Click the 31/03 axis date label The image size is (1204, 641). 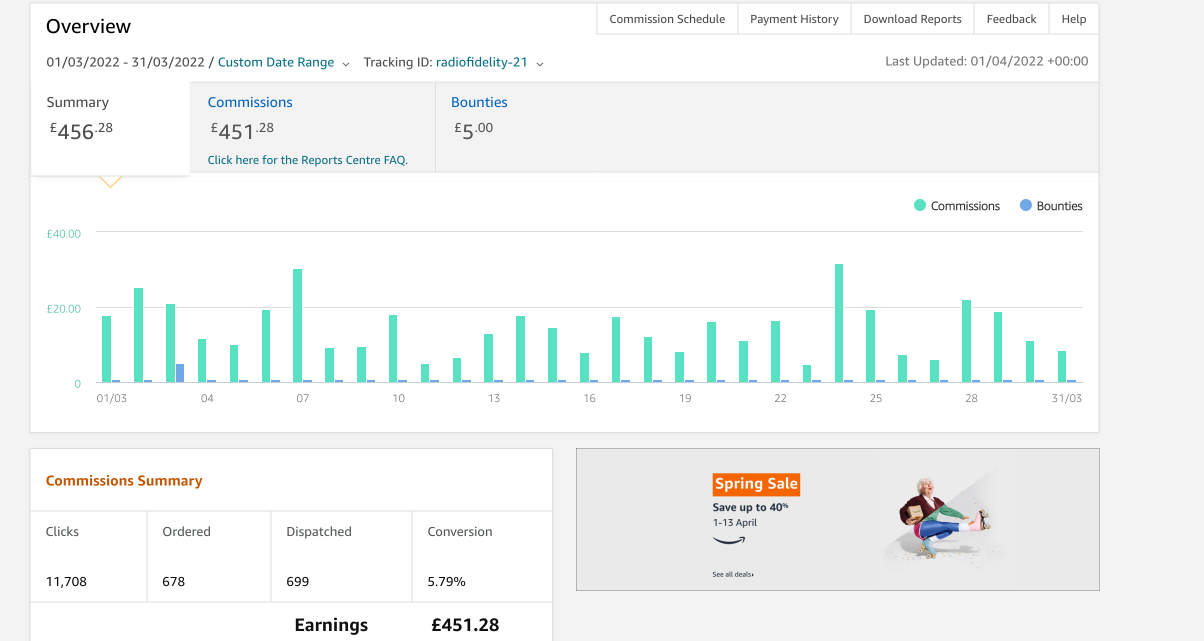click(x=1067, y=398)
